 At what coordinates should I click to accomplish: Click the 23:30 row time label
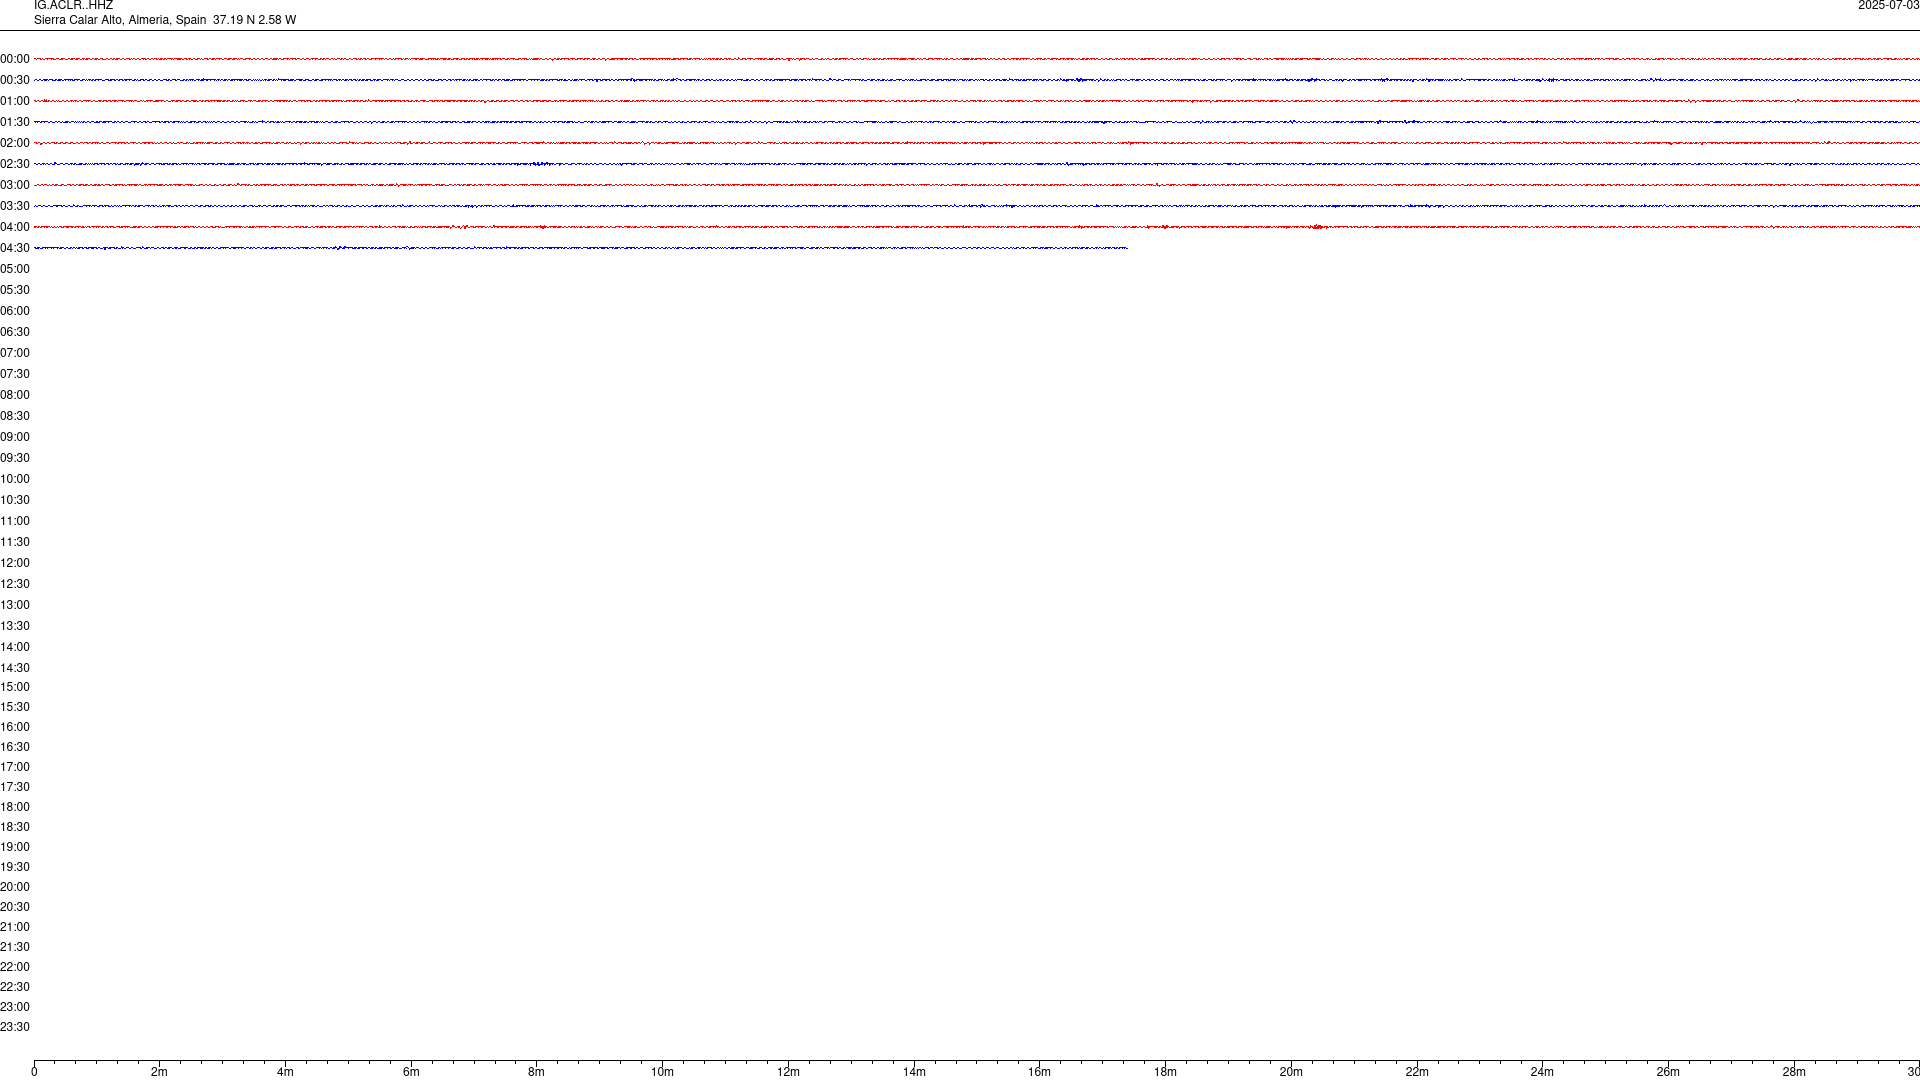click(15, 1027)
